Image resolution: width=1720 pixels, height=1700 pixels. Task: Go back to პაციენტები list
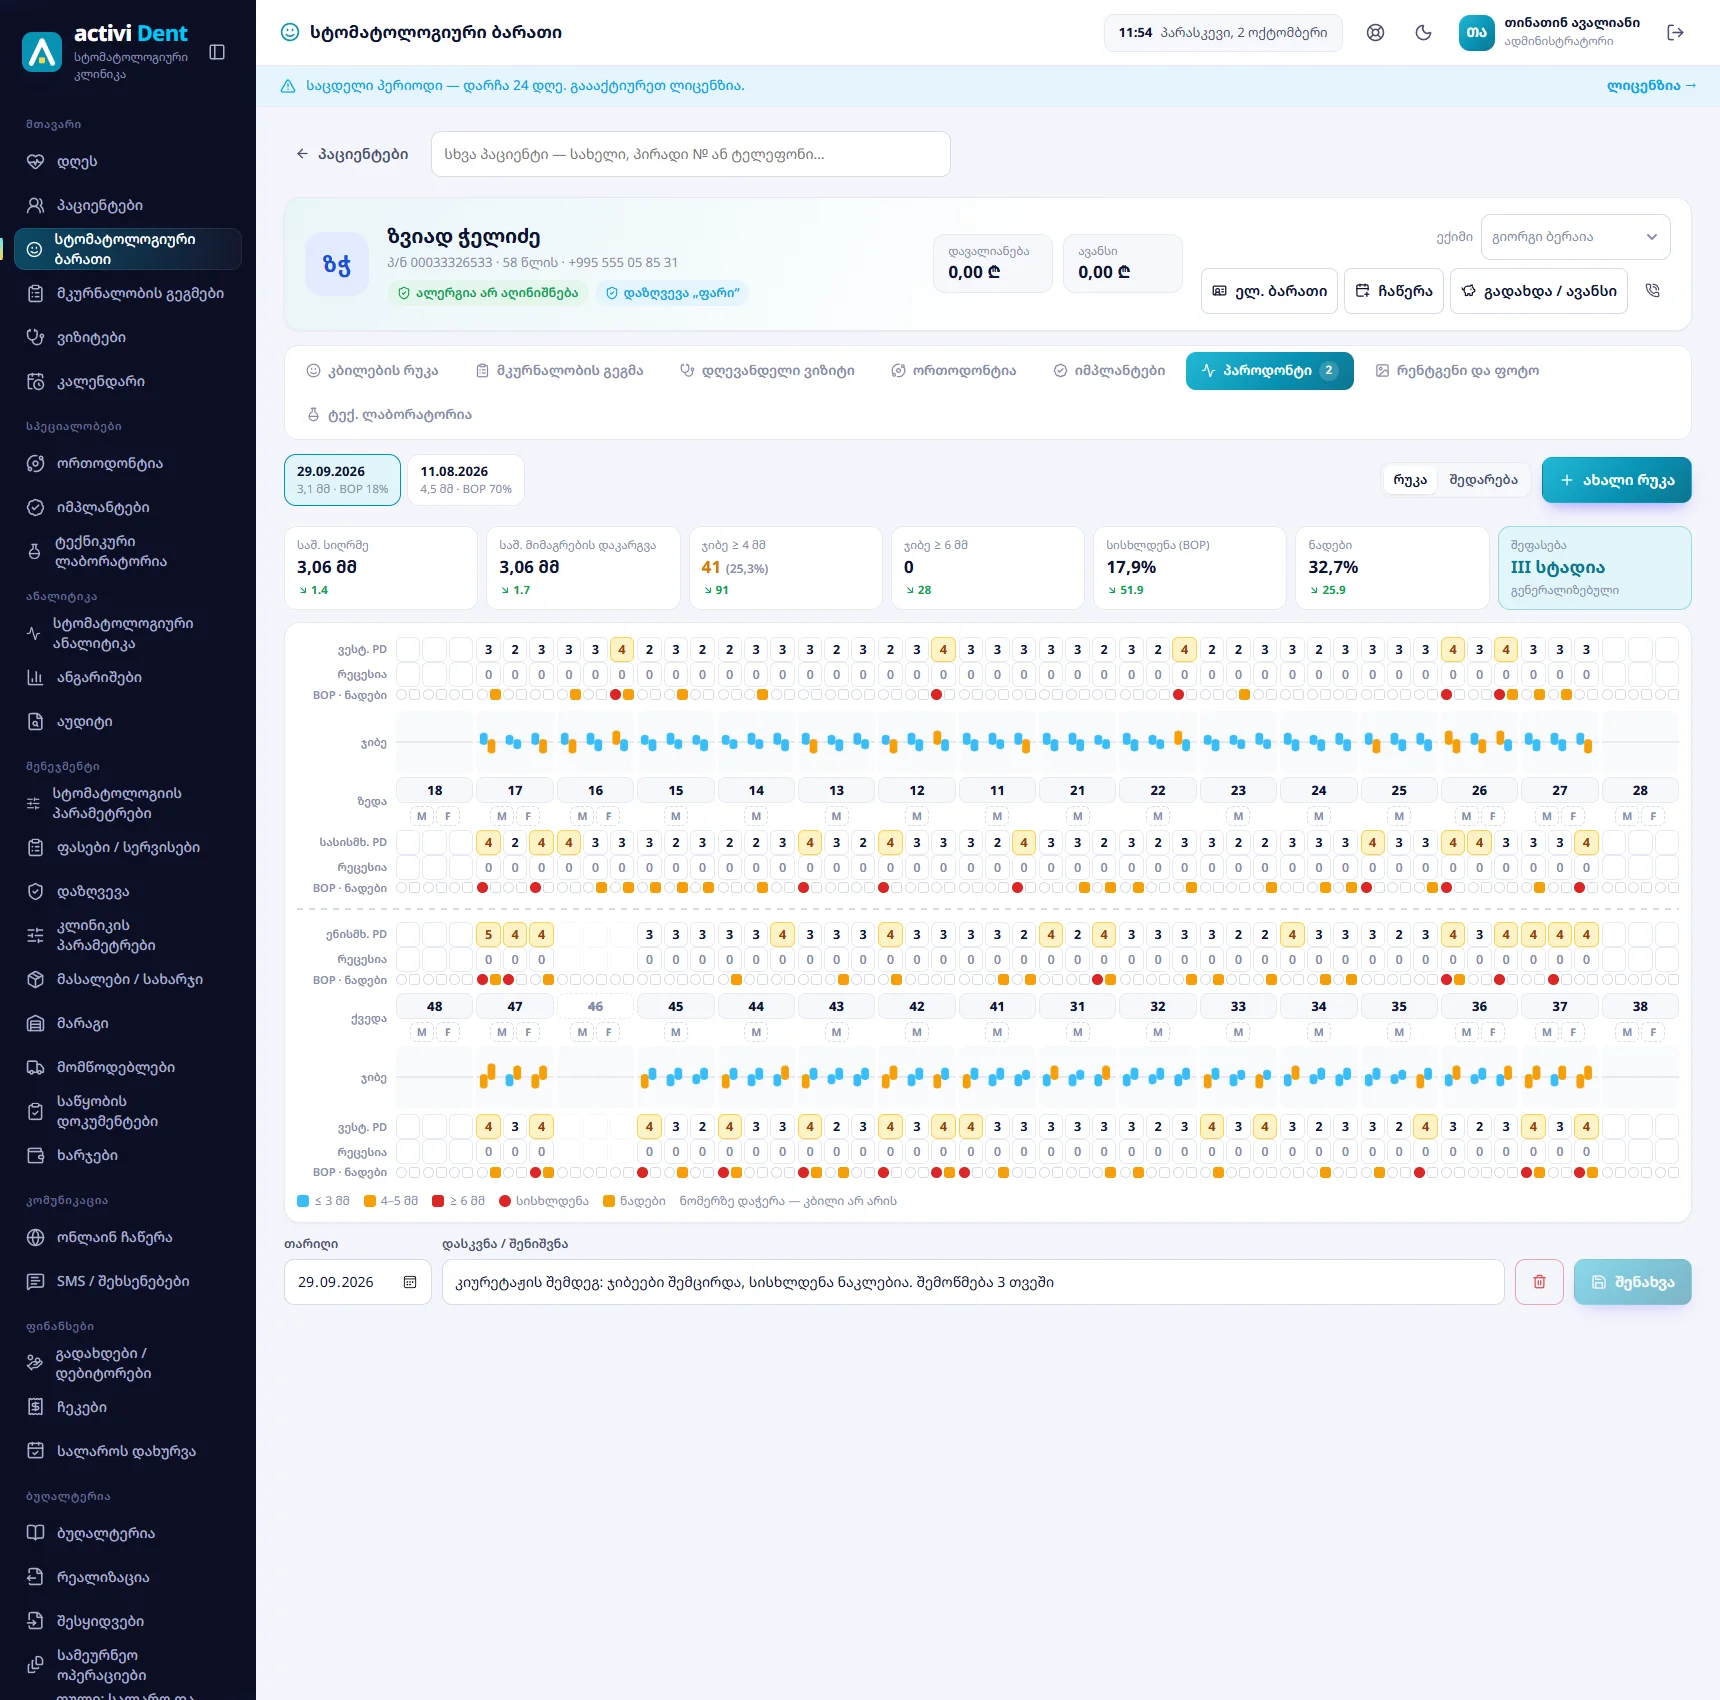pos(352,154)
